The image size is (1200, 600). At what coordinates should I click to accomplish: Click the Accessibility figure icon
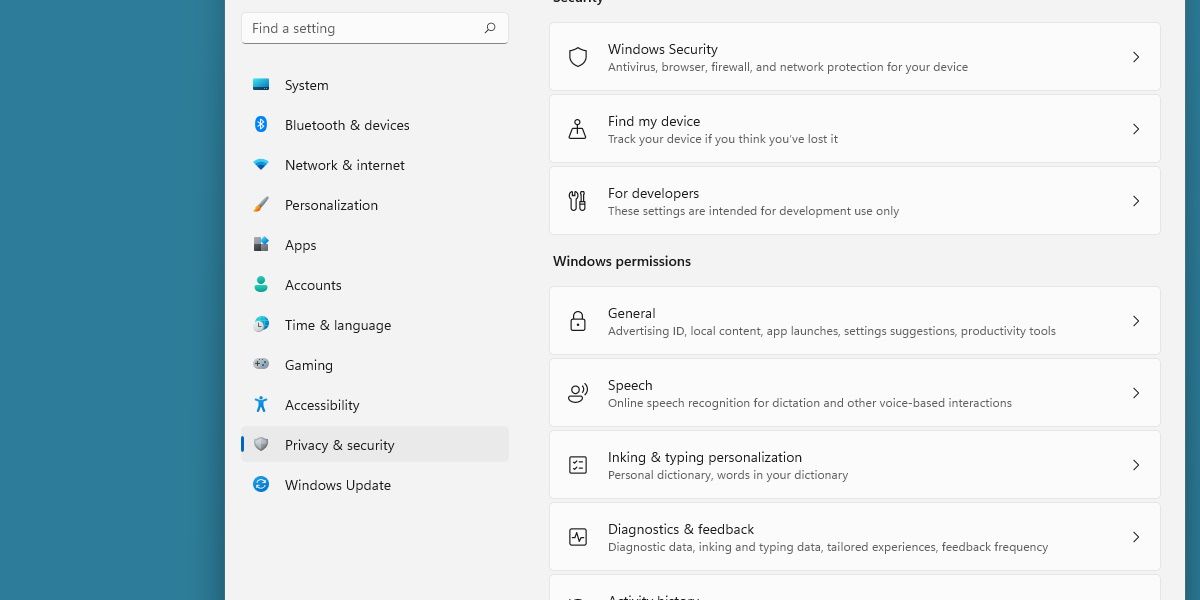[x=261, y=405]
